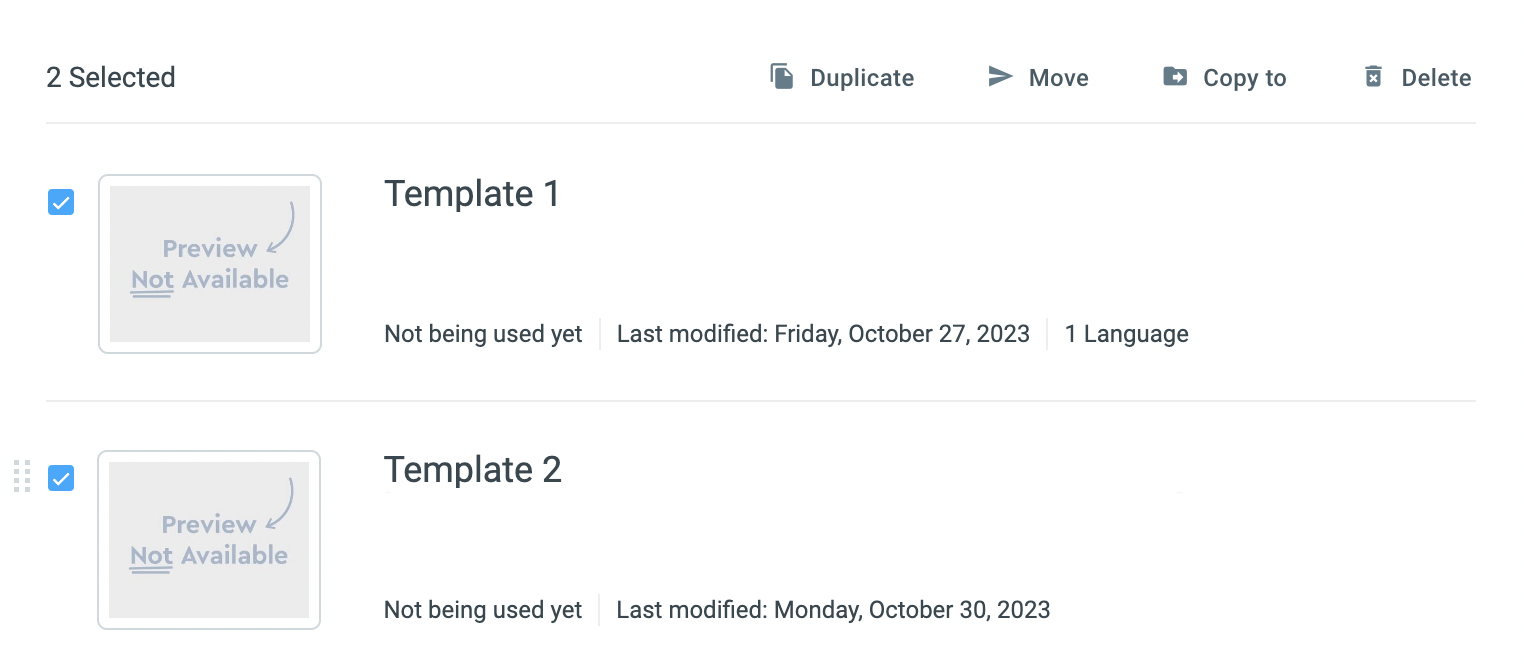Click Template 1's Last modified date
Image resolution: width=1526 pixels, height=668 pixels.
point(823,334)
